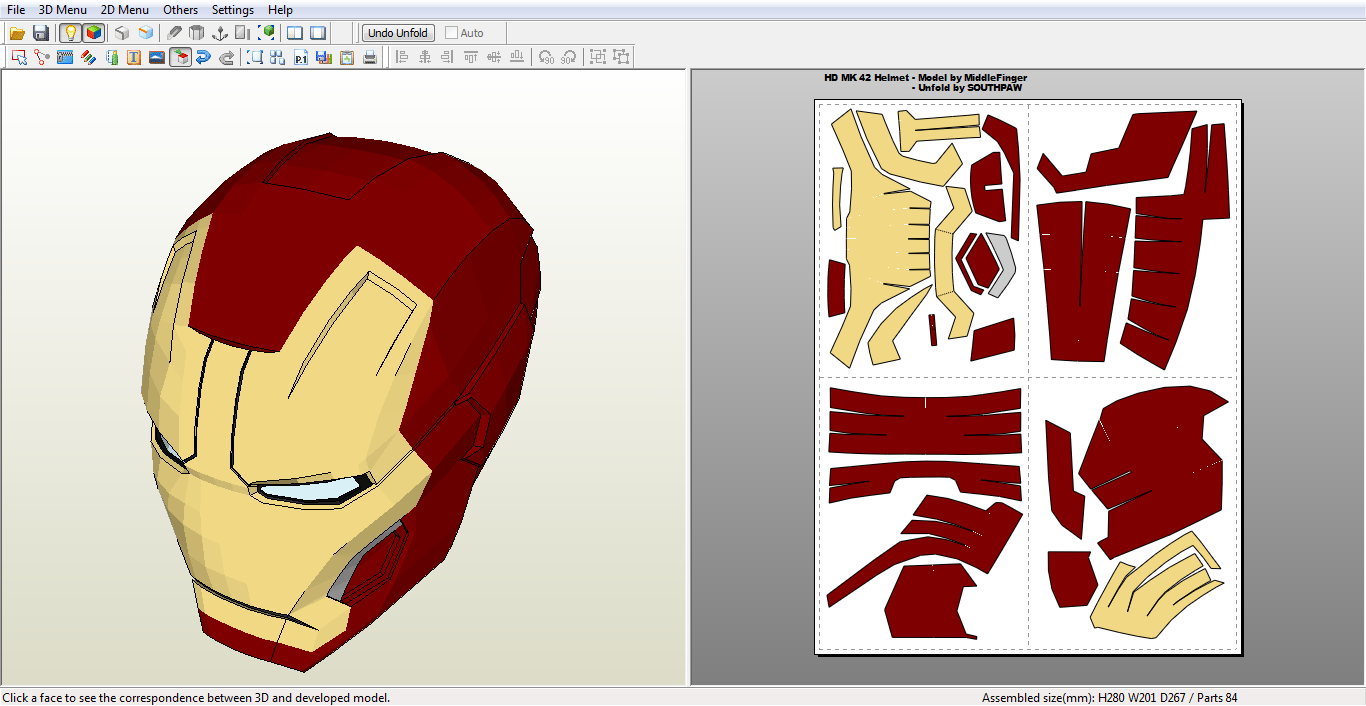Click the ungroup parts icon
The height and width of the screenshot is (706, 1366).
[x=621, y=57]
